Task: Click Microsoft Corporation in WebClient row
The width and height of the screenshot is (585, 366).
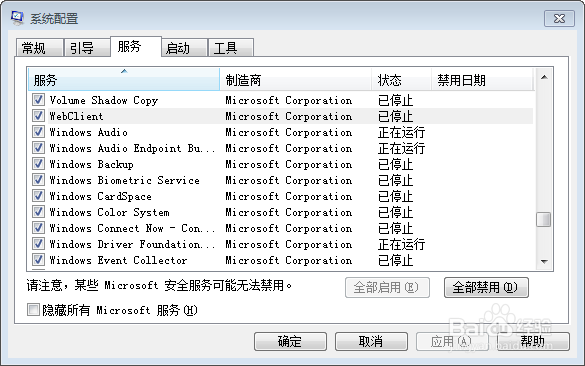Action: pyautogui.click(x=288, y=116)
